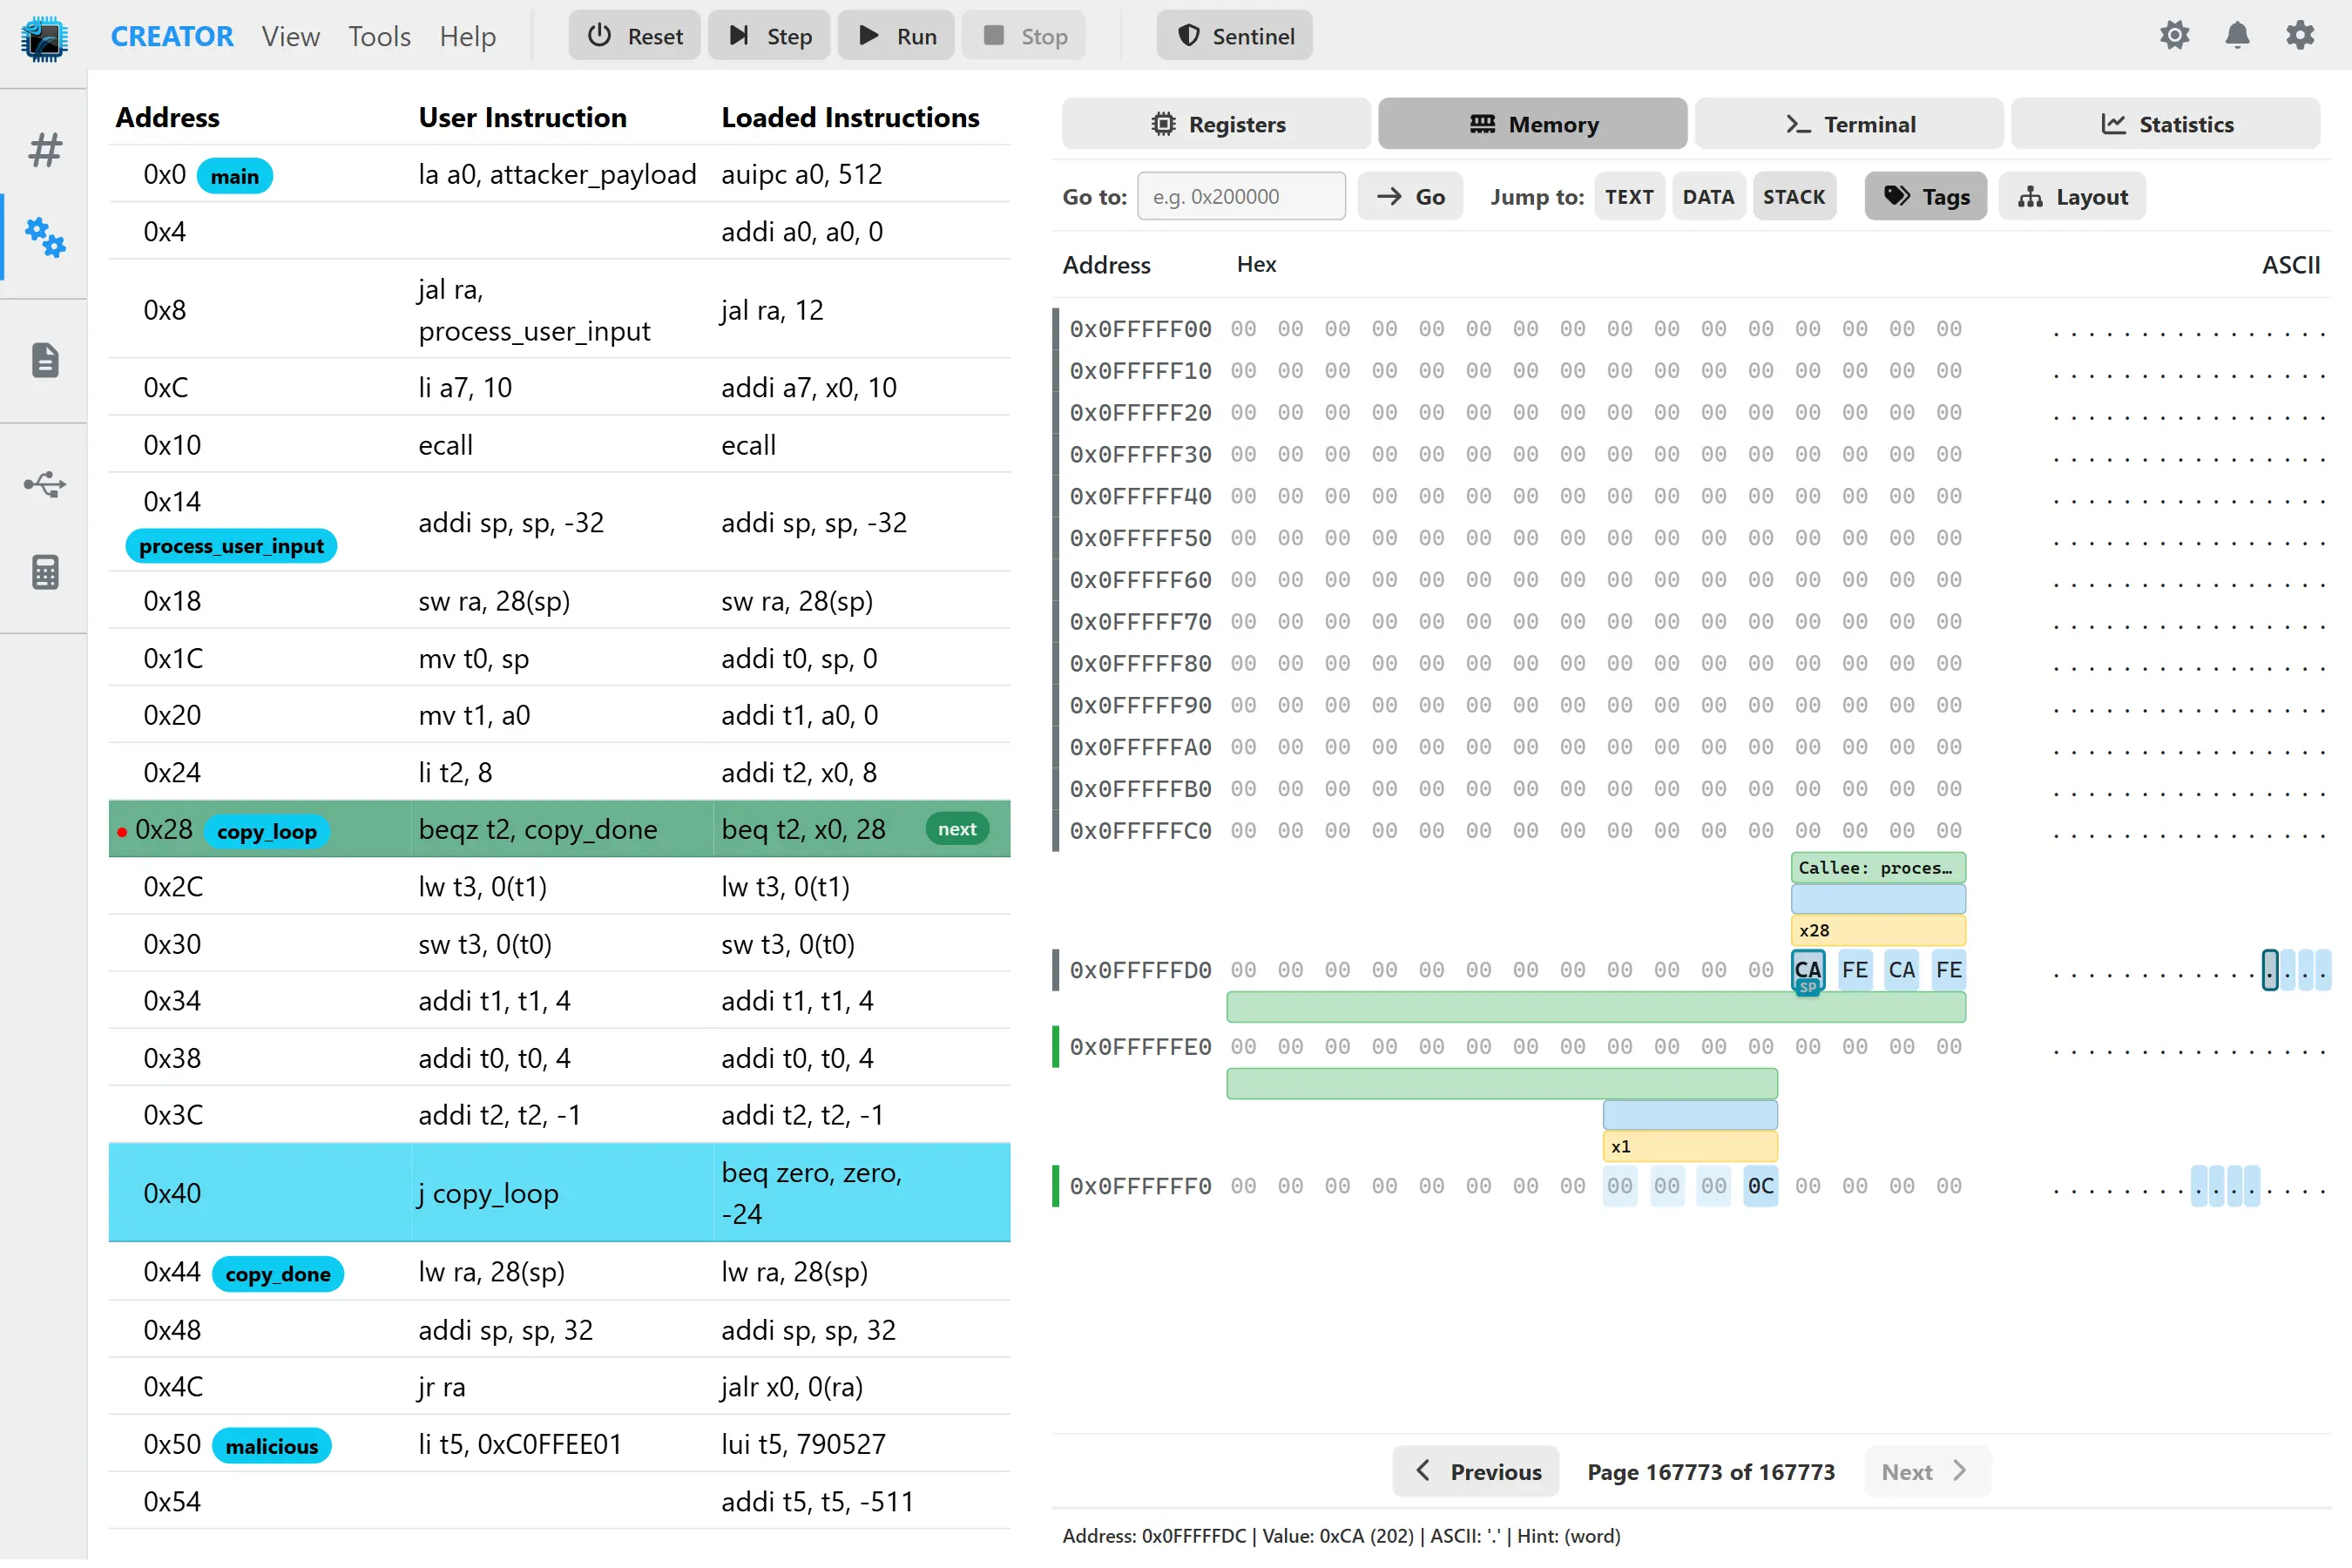This screenshot has height=1568, width=2352.
Task: Open the View menu
Action: (x=290, y=36)
